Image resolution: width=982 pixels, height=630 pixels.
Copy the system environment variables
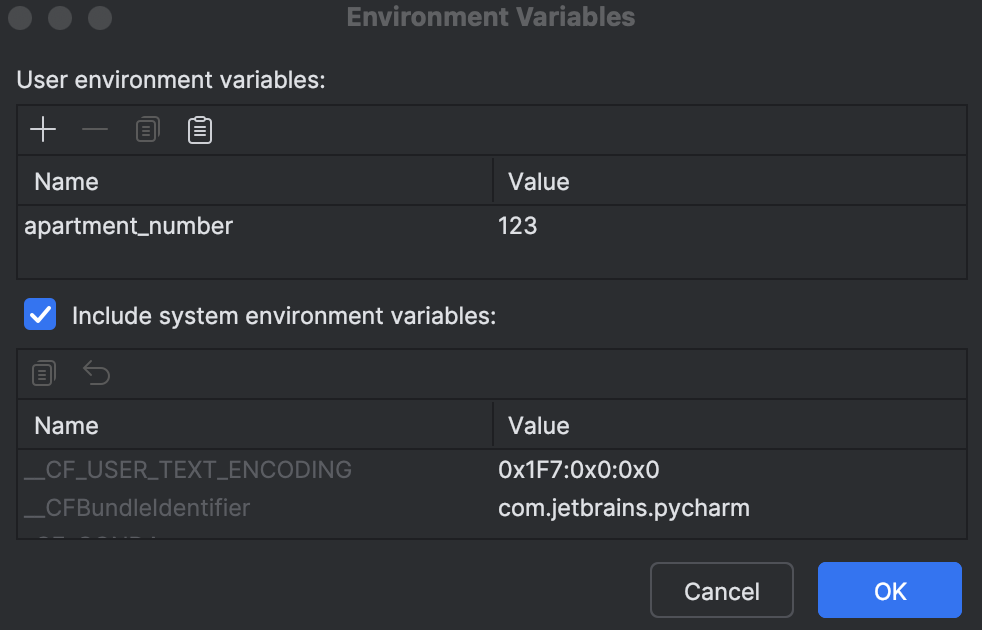pos(43,372)
